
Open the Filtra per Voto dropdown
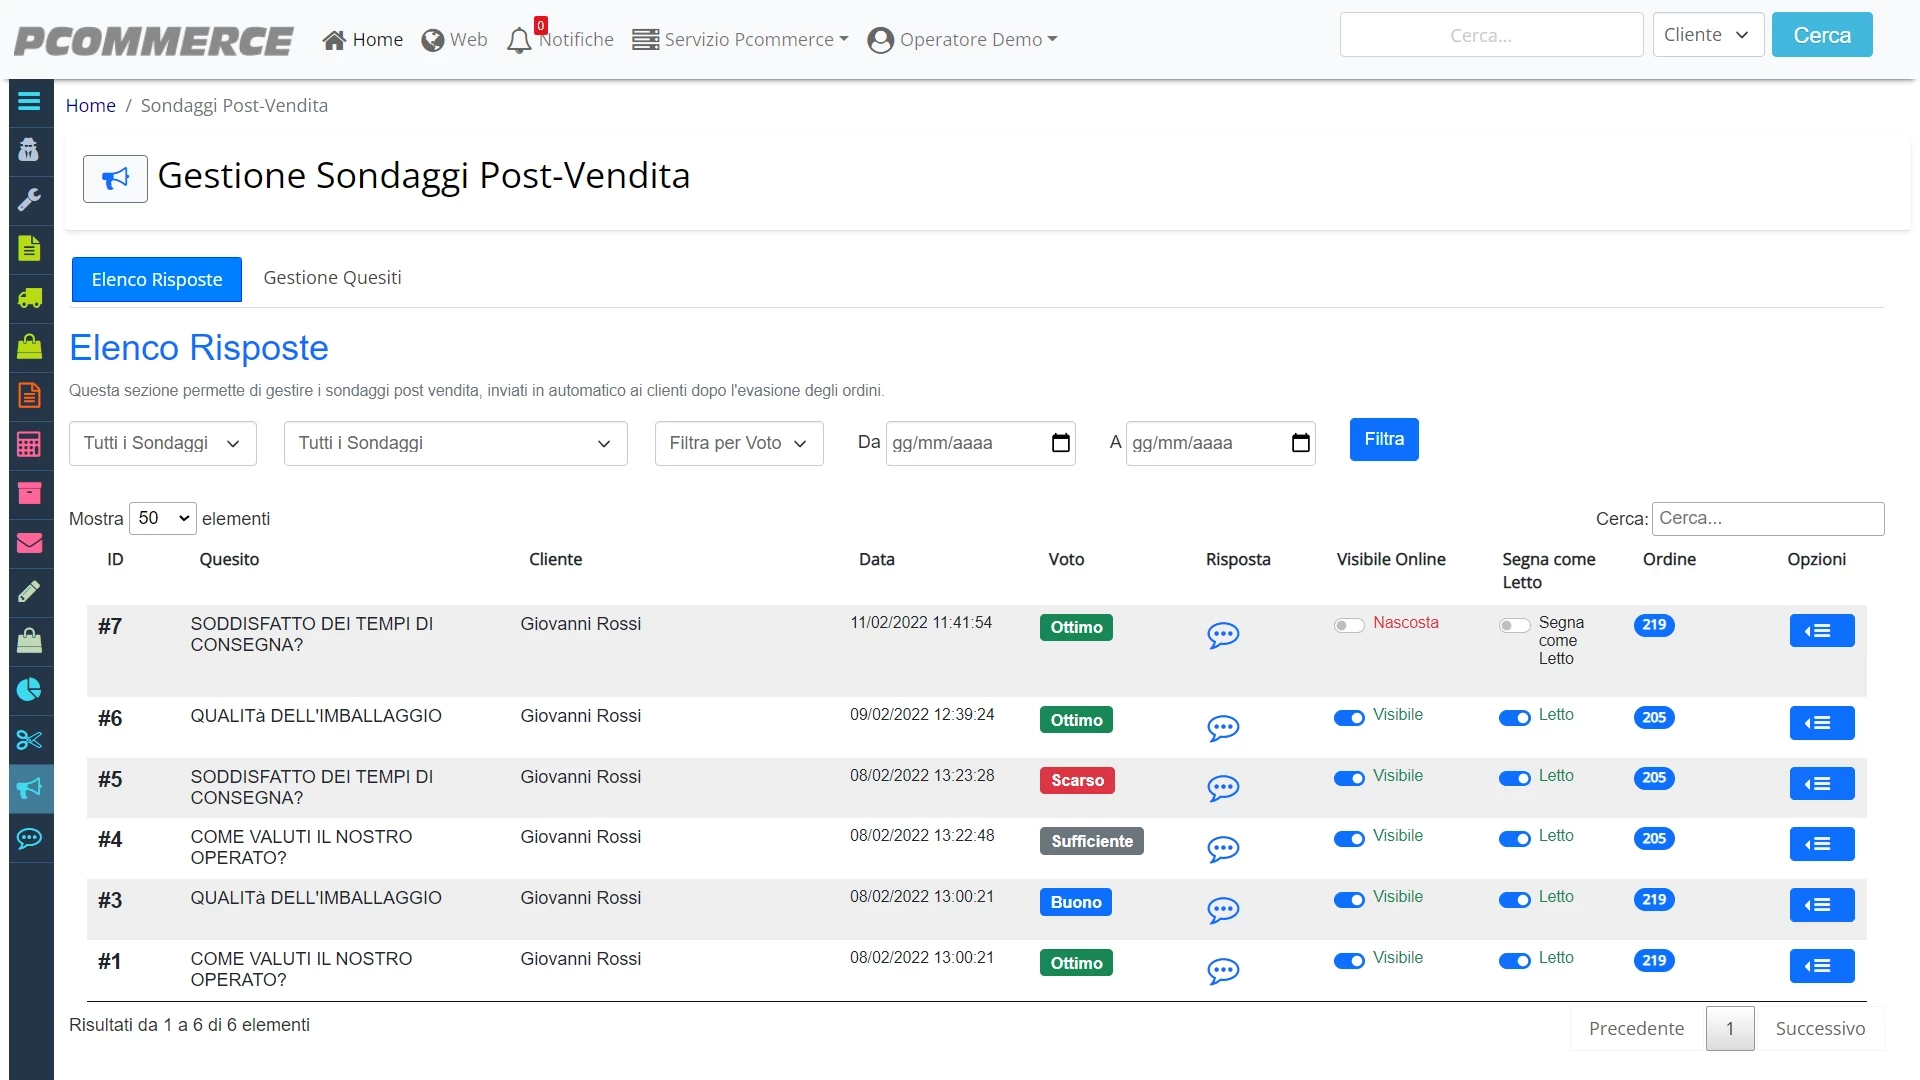739,443
